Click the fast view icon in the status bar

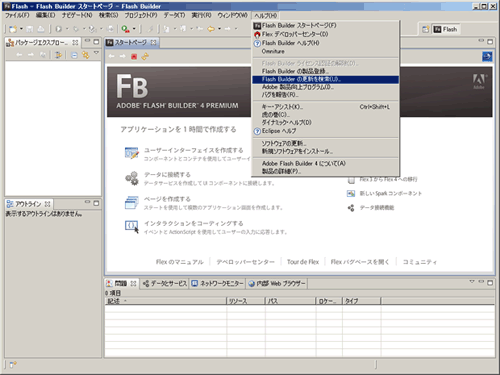click(x=13, y=365)
